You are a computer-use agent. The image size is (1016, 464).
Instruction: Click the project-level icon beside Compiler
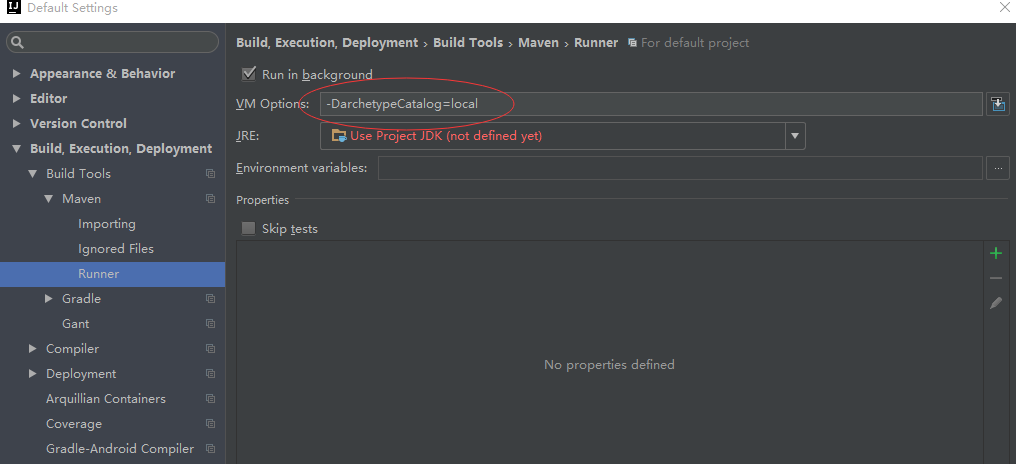pos(210,349)
